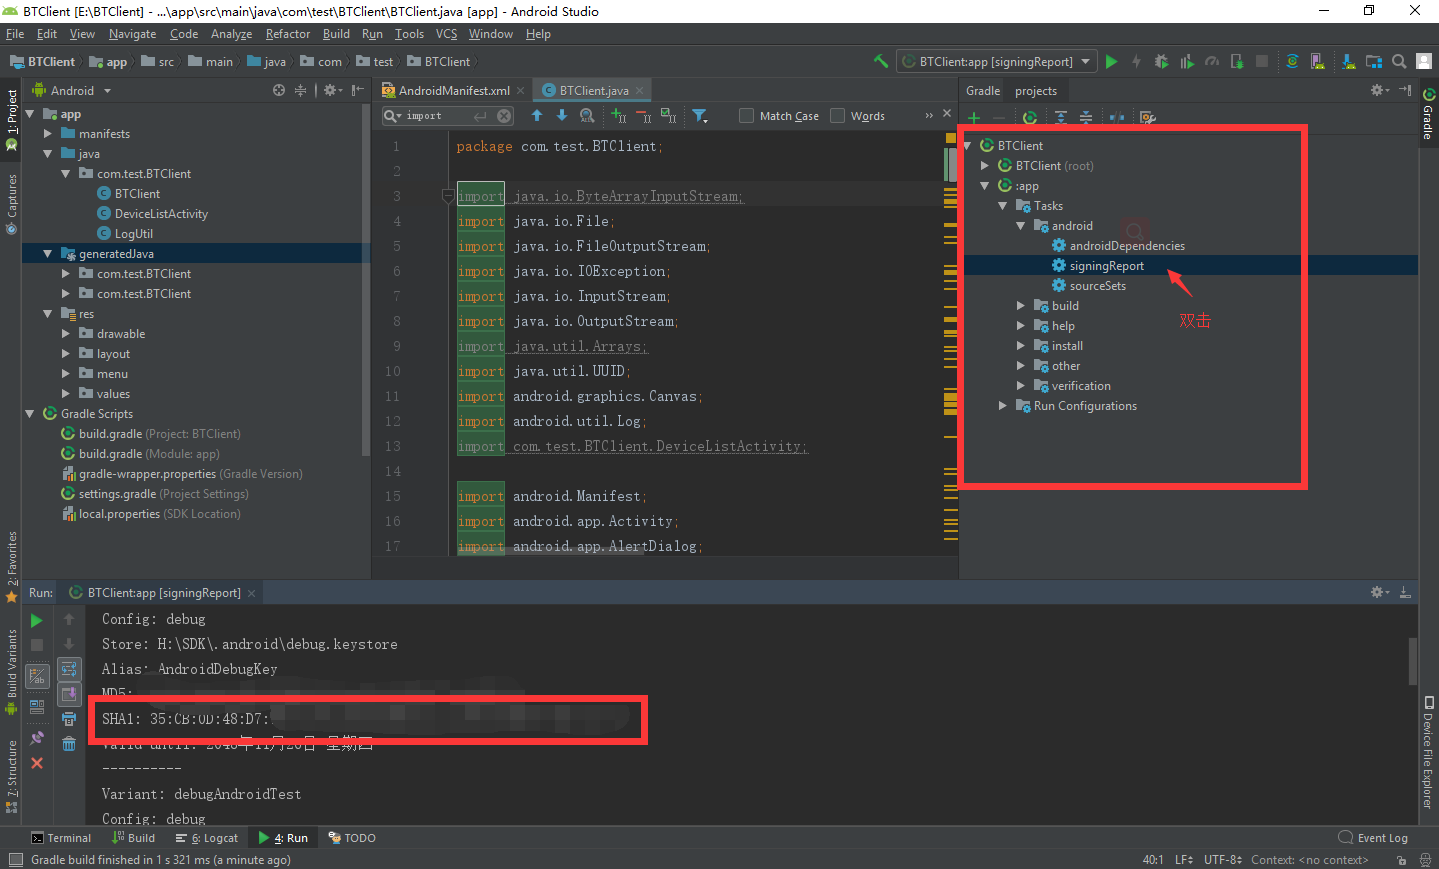Click Expand All in Gradle panel
Viewport: 1439px width, 869px height.
click(x=1060, y=117)
